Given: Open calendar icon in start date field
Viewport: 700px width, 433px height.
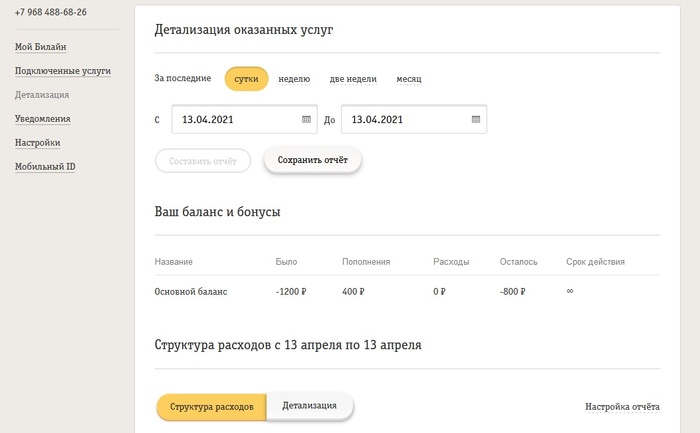Looking at the screenshot, I should tap(306, 120).
